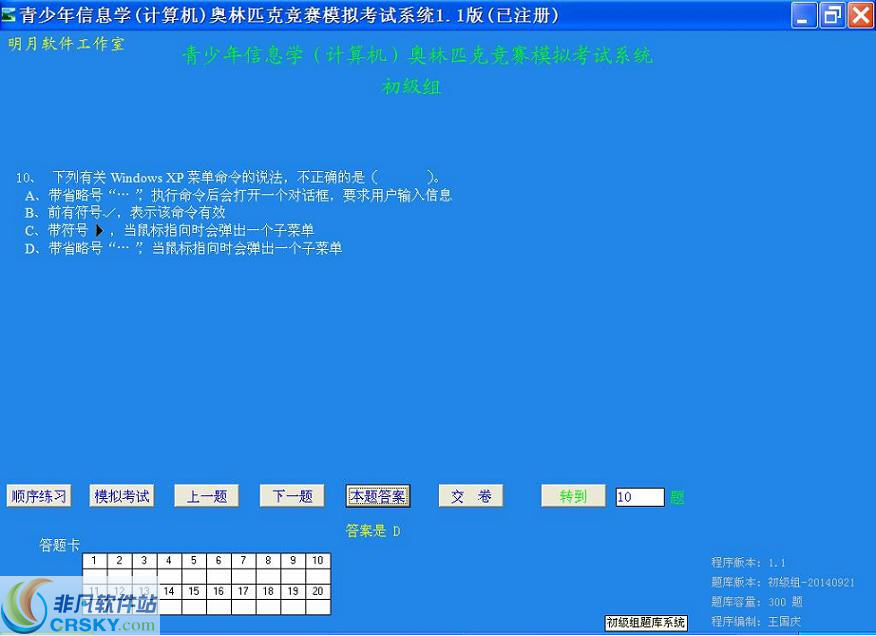Select answer card cell 9
The width and height of the screenshot is (876, 636).
tap(293, 561)
